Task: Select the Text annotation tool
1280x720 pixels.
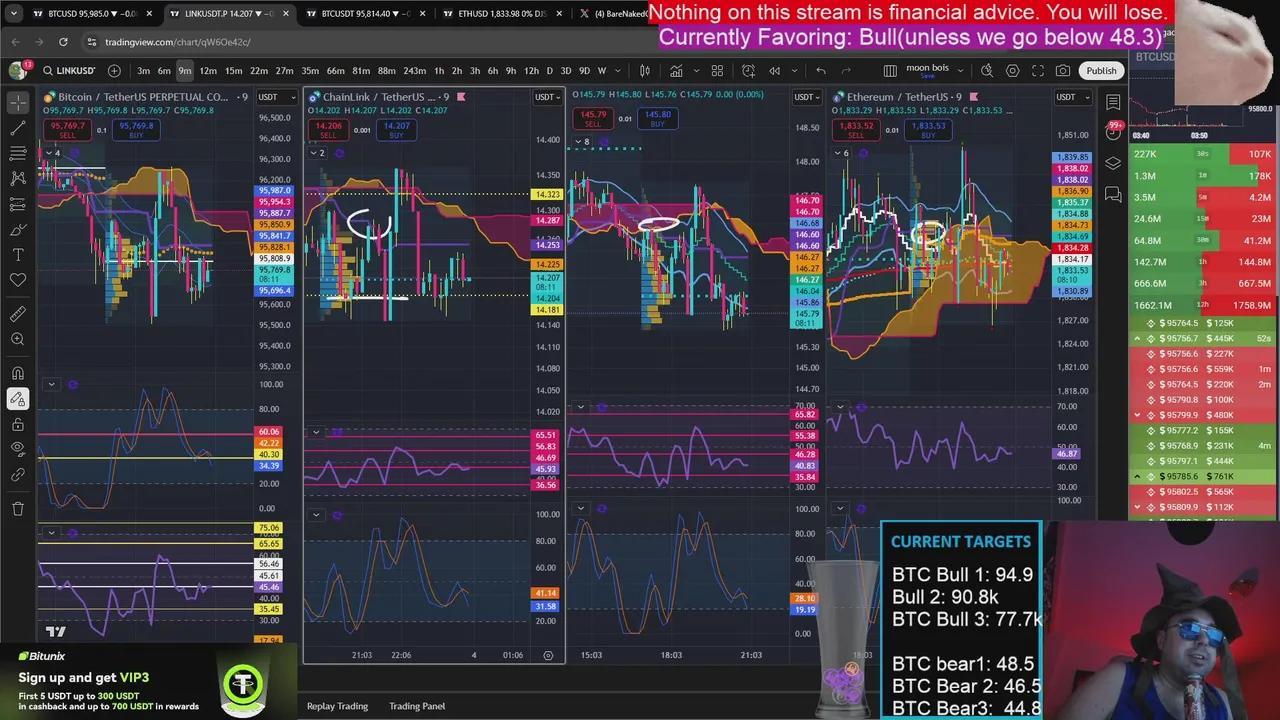Action: (x=18, y=255)
